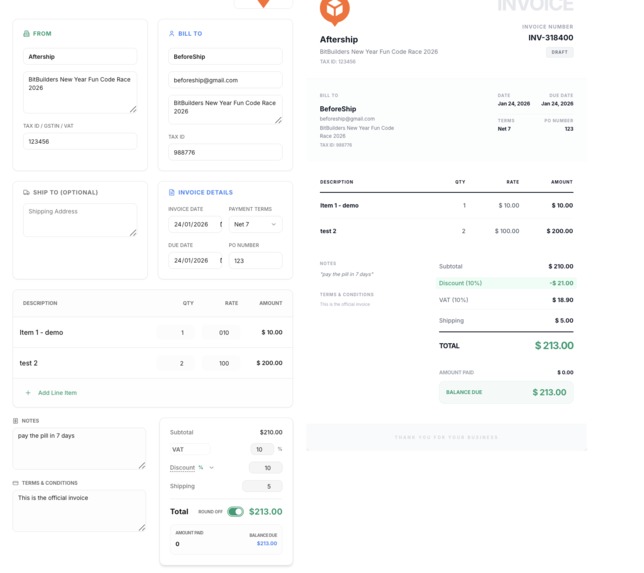Edit quantity of Item 1 - demo
The width and height of the screenshot is (644, 573).
pyautogui.click(x=176, y=332)
